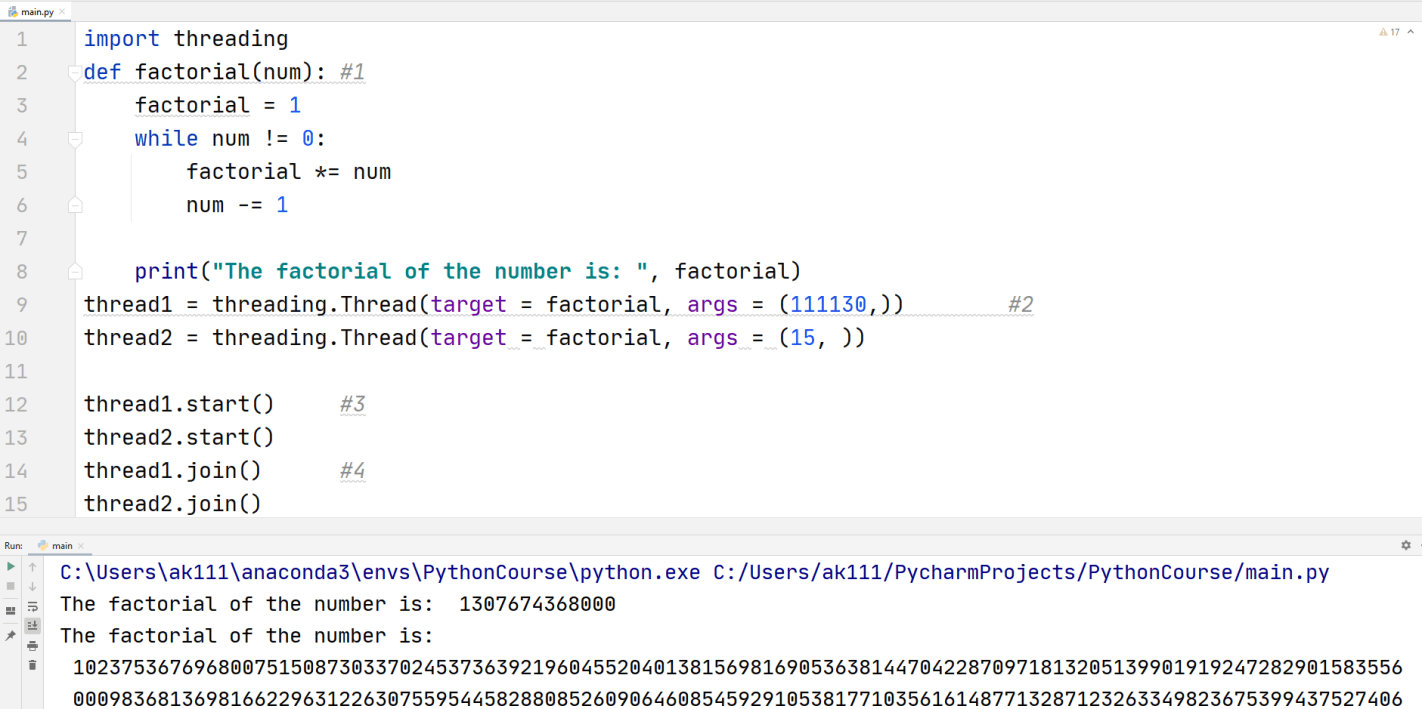Click the Up the Stack Trace arrow icon
The height and width of the screenshot is (709, 1422).
32,567
